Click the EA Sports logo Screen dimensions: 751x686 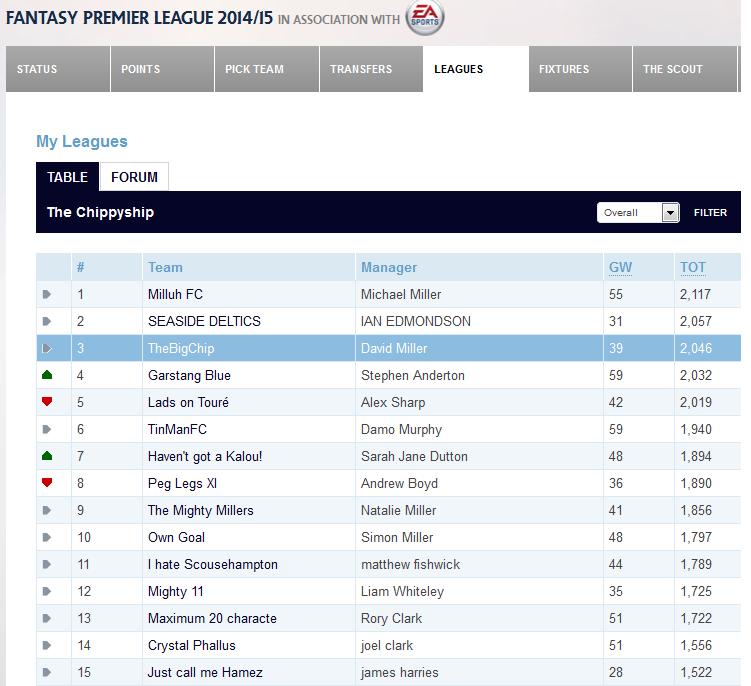(427, 19)
